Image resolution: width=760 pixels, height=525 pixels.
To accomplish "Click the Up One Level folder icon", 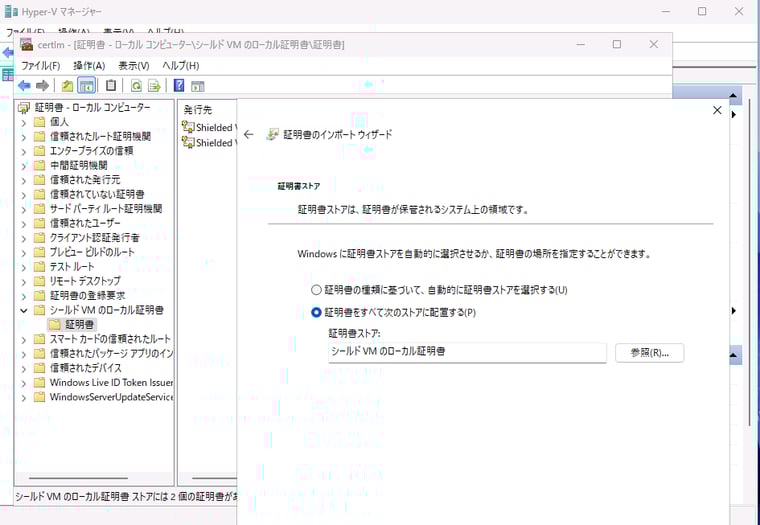I will [67, 86].
